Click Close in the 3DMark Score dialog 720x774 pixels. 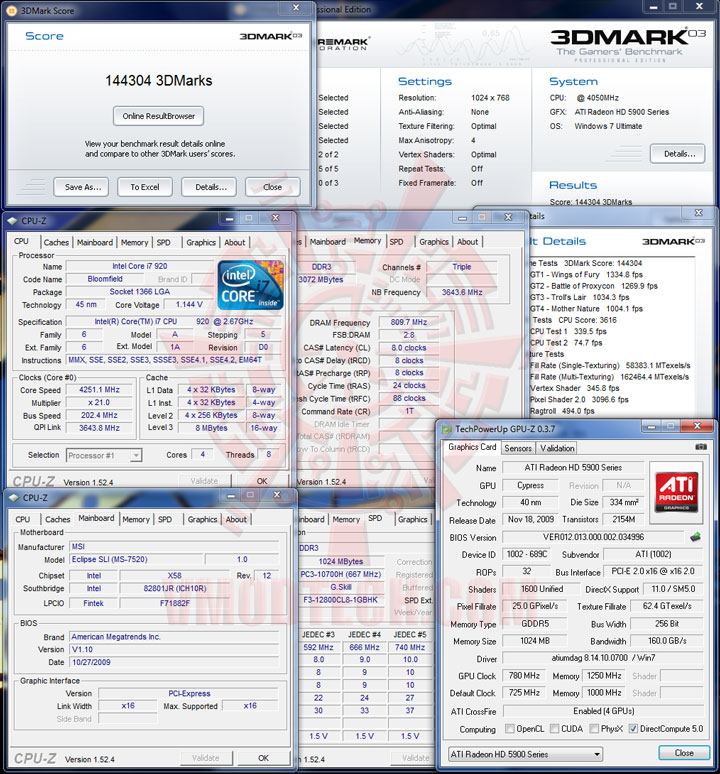272,187
